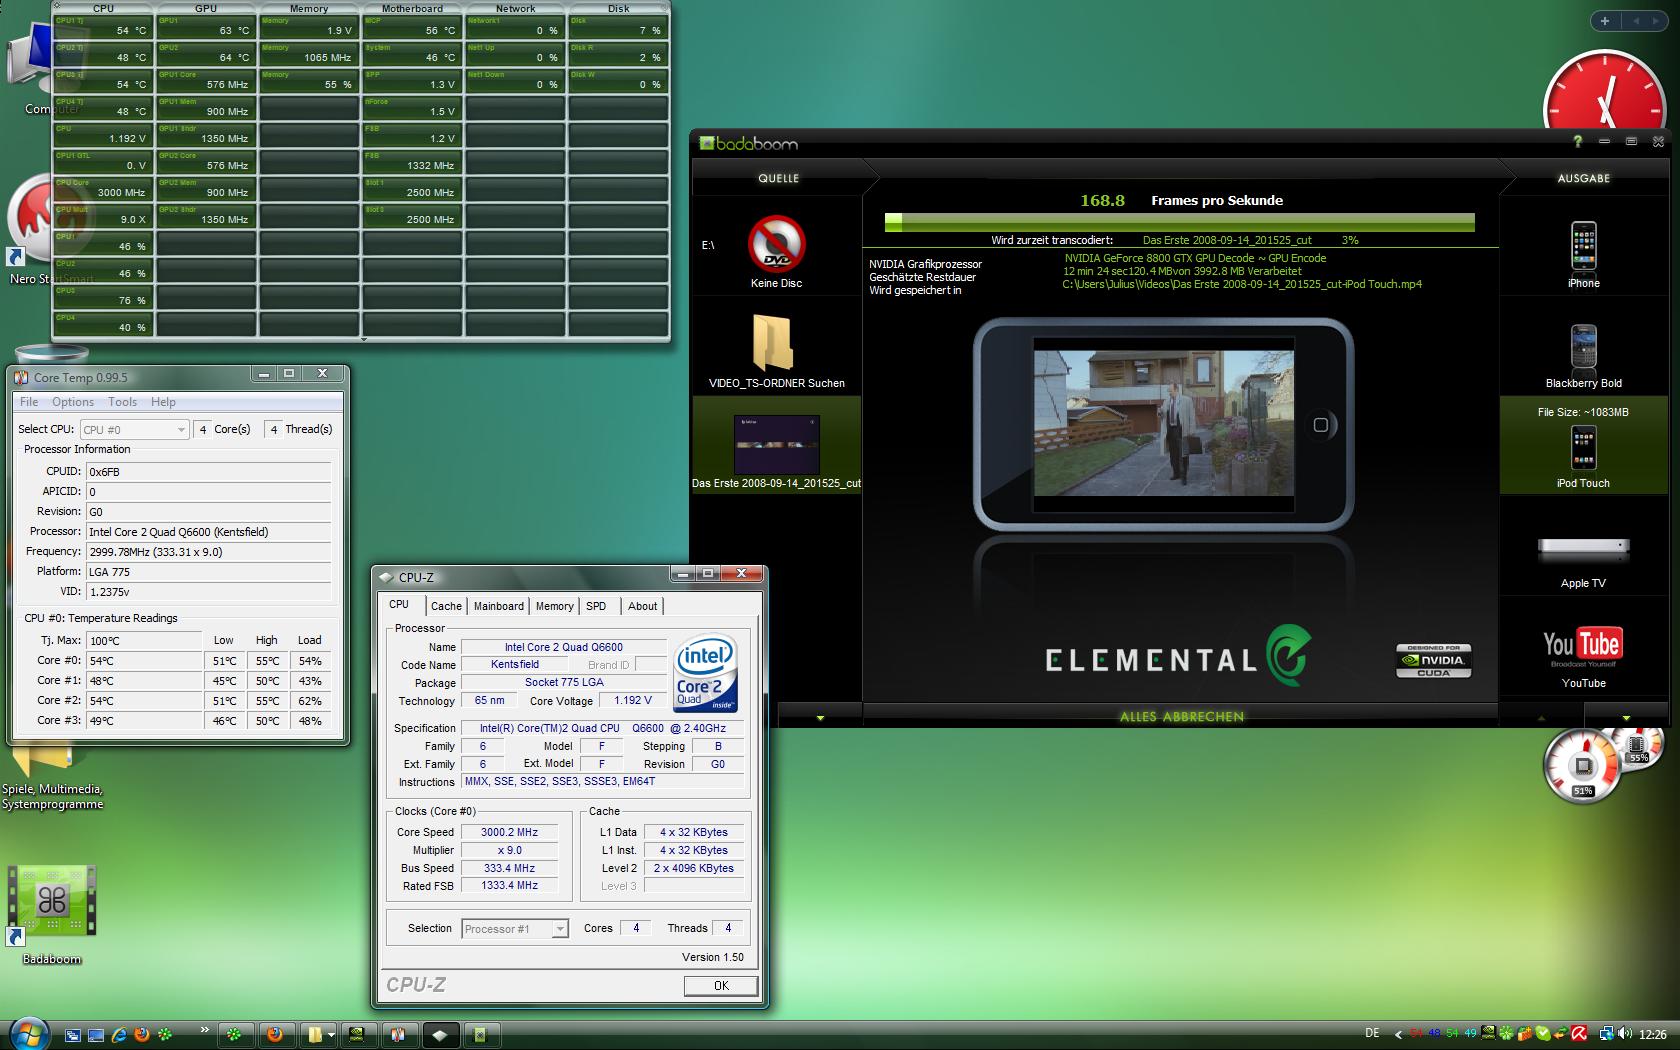The image size is (1680, 1050).
Task: Open the Processor Selection dropdown in CPU-Z
Action: tap(515, 929)
